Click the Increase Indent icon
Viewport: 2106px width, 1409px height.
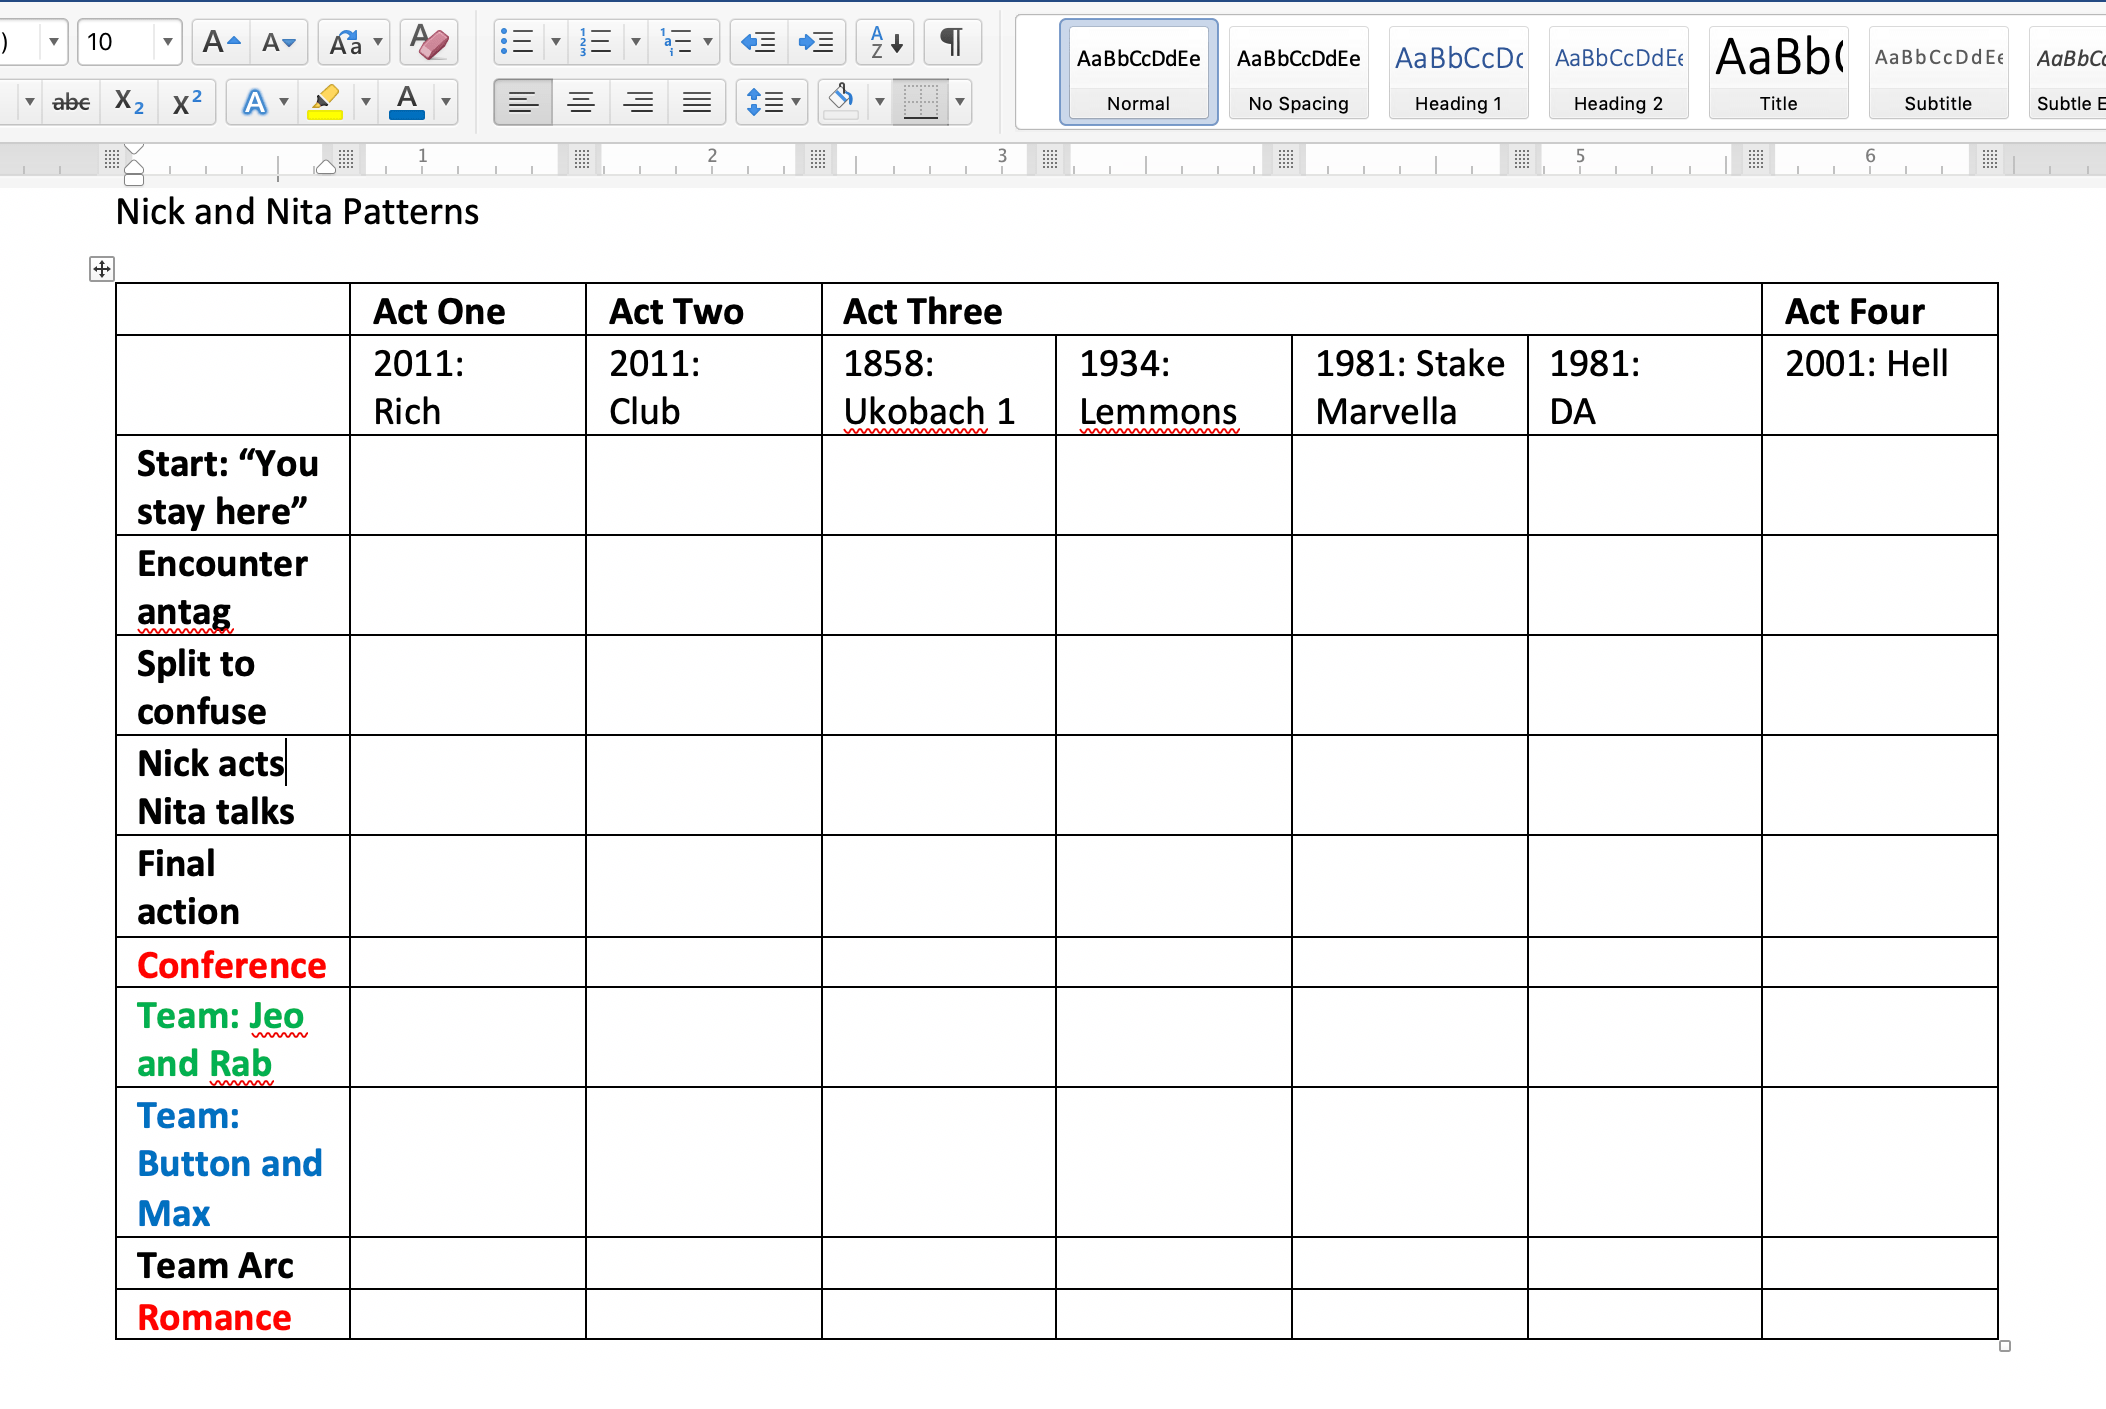click(816, 43)
